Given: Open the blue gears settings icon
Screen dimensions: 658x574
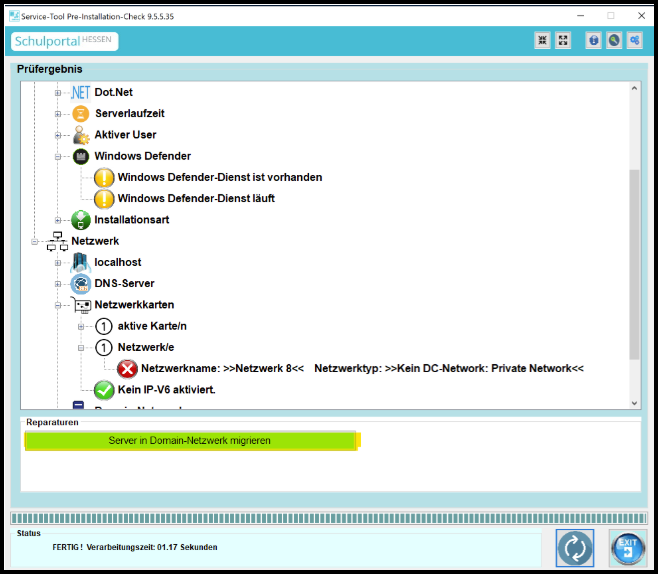Looking at the screenshot, I should 634,41.
